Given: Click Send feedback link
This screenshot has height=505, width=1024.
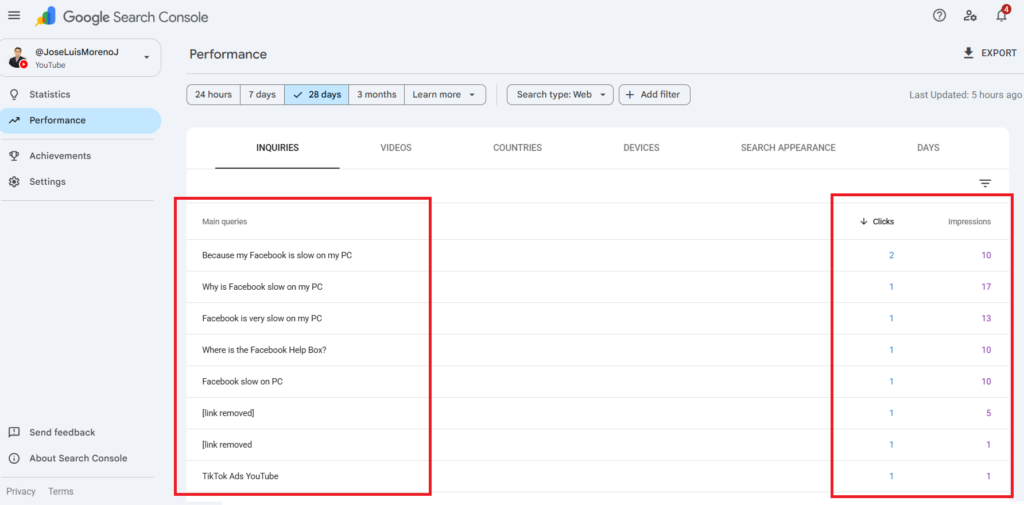Looking at the screenshot, I should click(x=62, y=432).
